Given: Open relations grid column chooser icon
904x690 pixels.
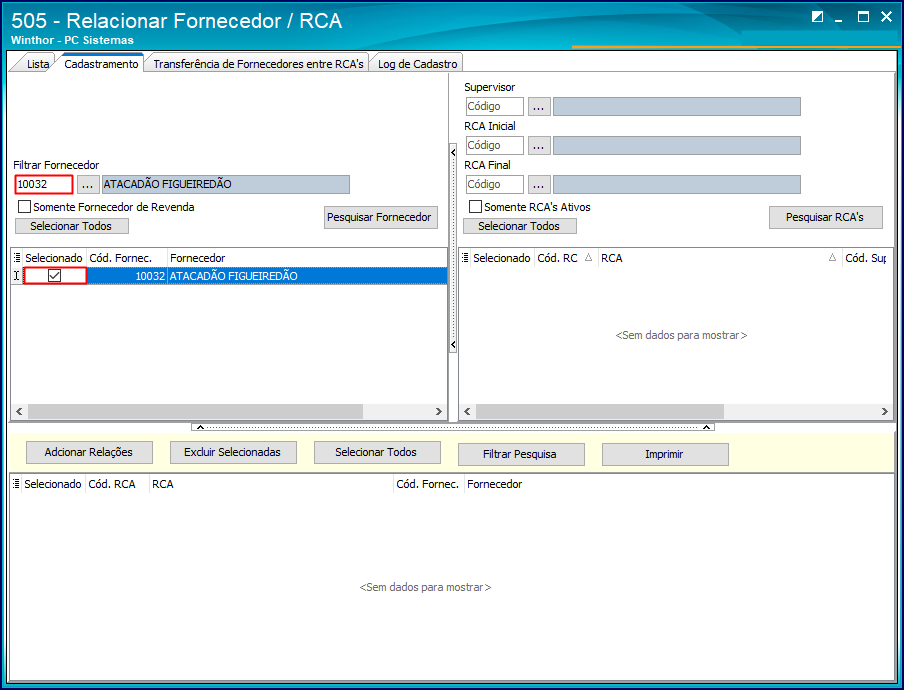Looking at the screenshot, I should [16, 484].
